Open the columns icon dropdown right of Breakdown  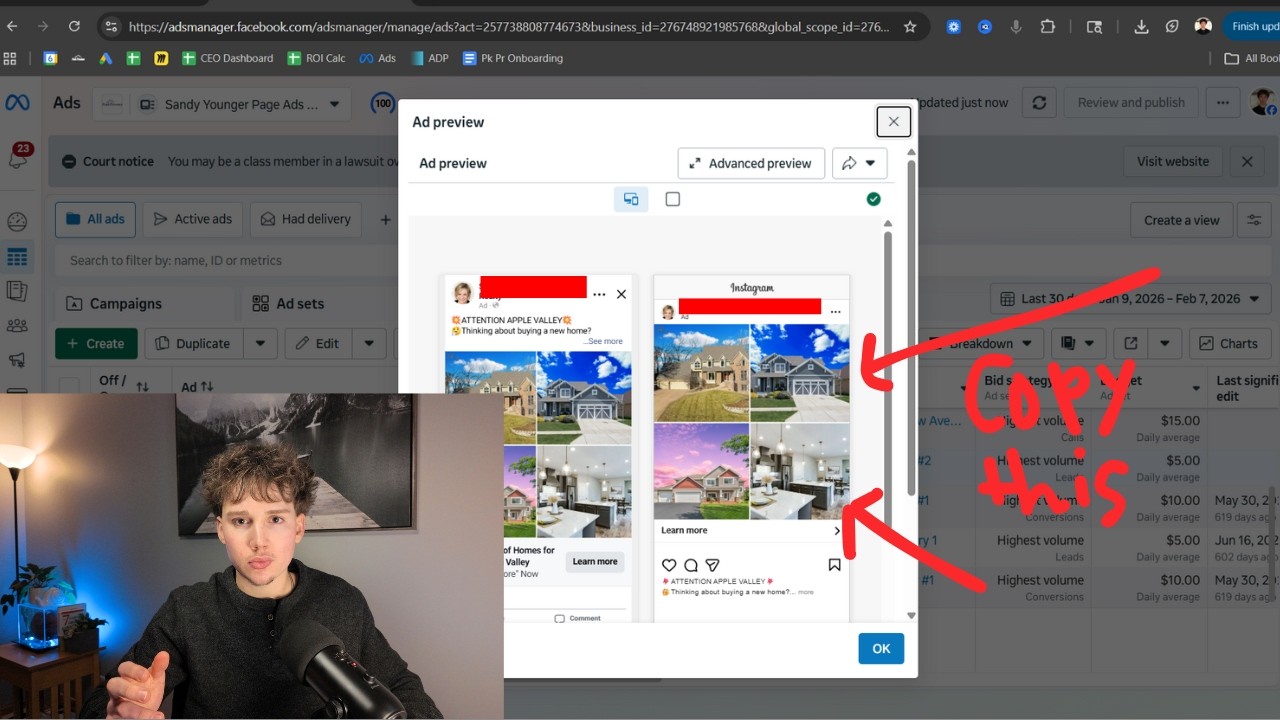1078,343
